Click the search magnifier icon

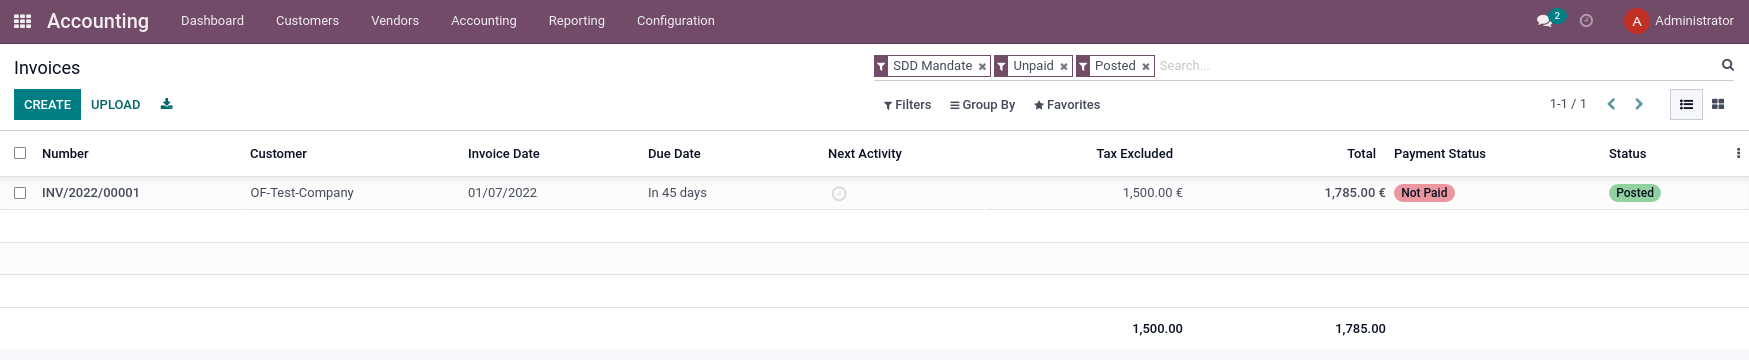tap(1727, 65)
